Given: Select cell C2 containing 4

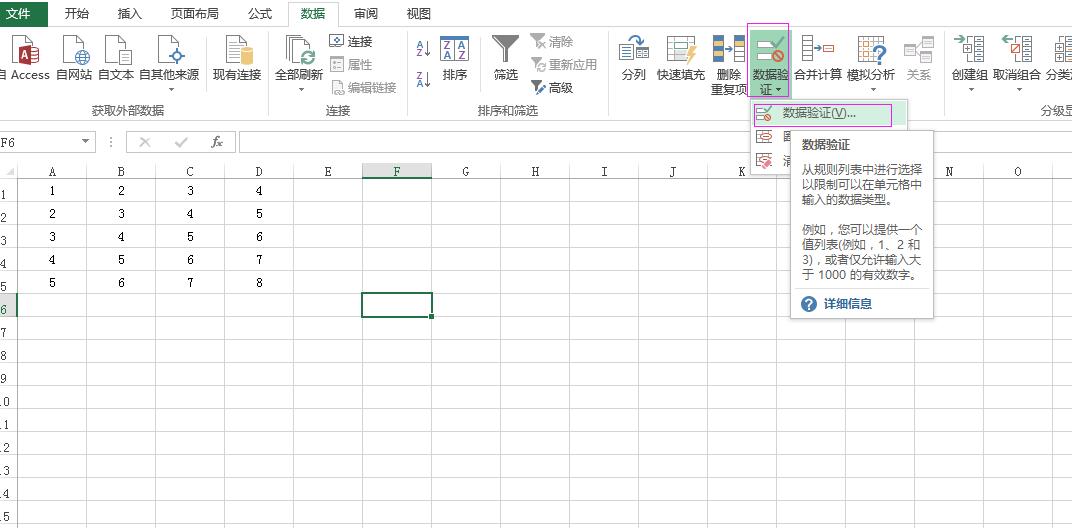Looking at the screenshot, I should click(190, 214).
